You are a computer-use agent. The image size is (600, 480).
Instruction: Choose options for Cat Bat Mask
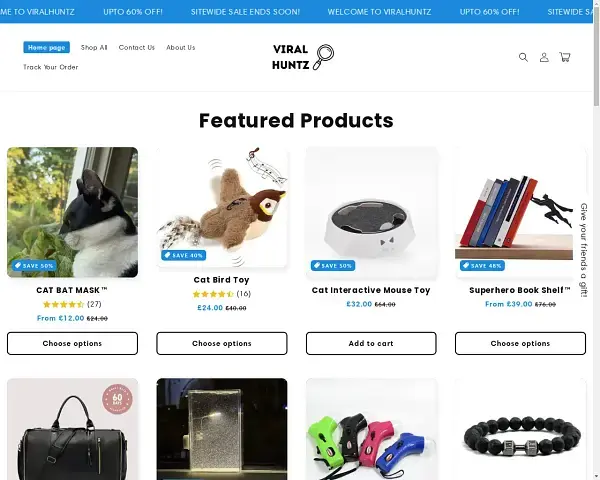click(x=72, y=343)
